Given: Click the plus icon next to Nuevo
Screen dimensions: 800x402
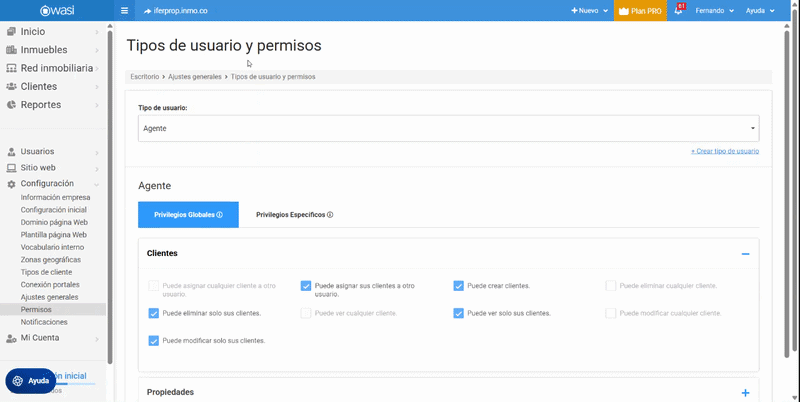Looking at the screenshot, I should pos(574,11).
